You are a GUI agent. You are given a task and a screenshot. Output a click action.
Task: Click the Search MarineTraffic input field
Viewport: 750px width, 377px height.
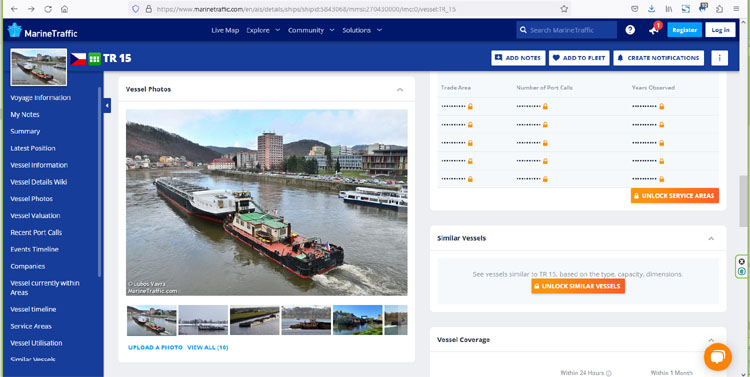[x=566, y=30]
